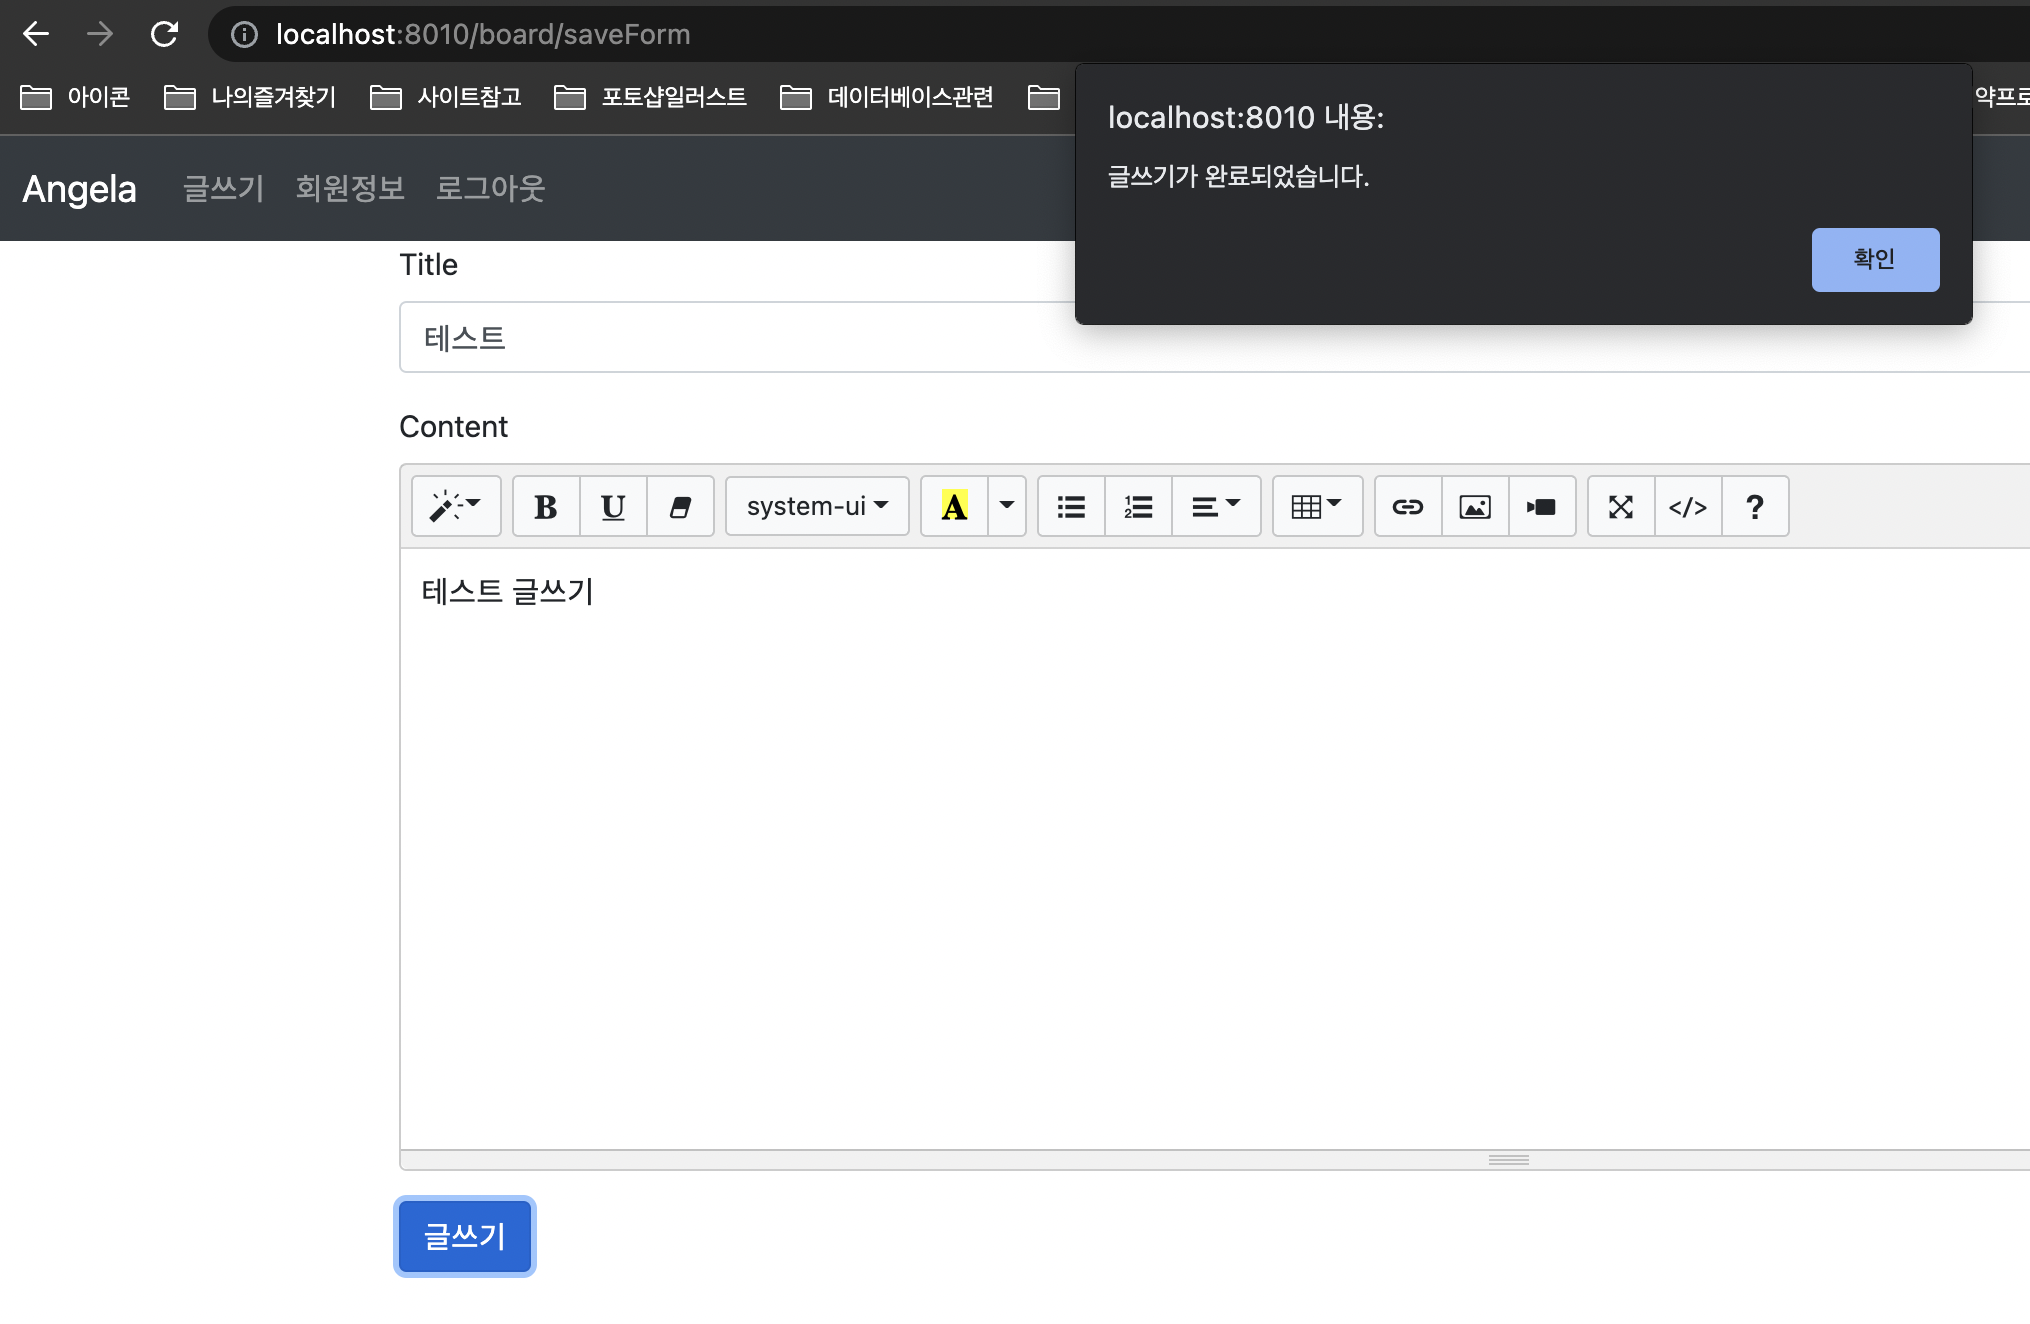Click the insert picture icon
The width and height of the screenshot is (2030, 1324).
coord(1475,506)
